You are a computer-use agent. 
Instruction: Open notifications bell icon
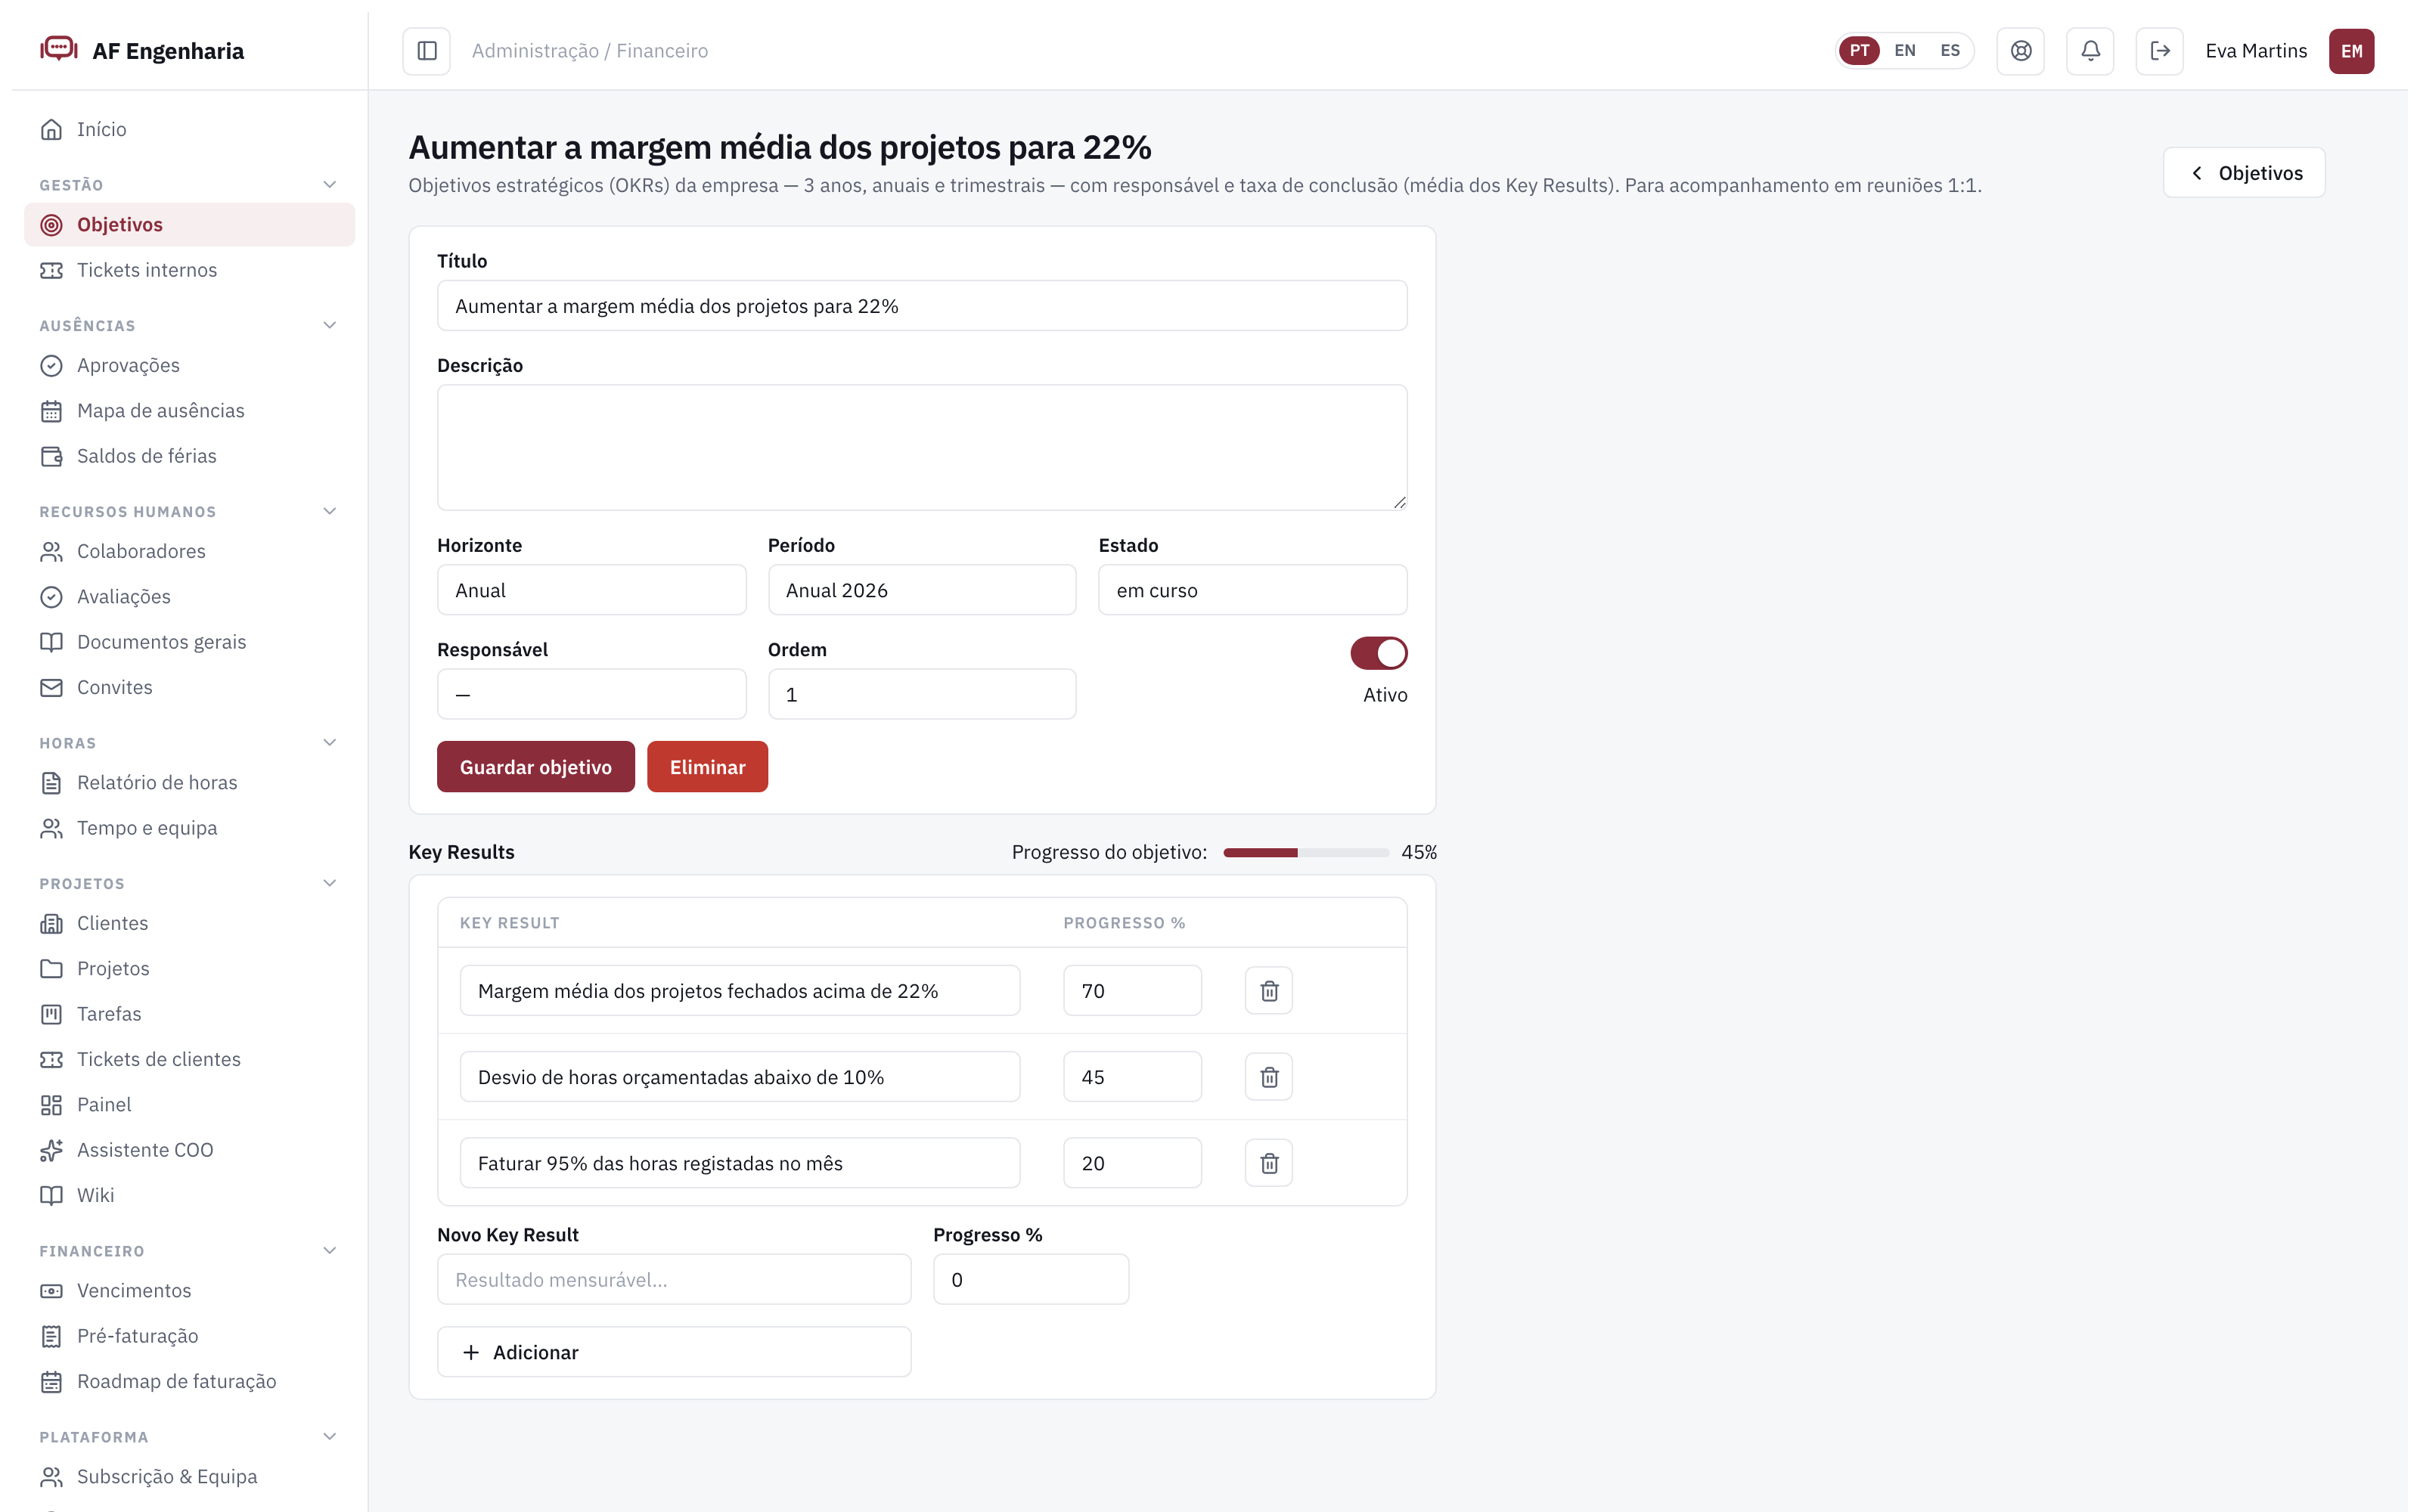point(2090,51)
